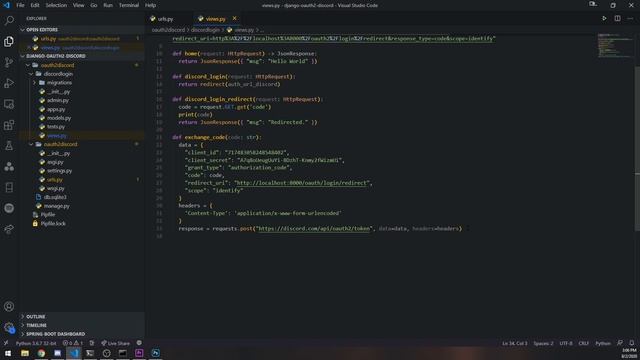The width and height of the screenshot is (640, 360).
Task: Open the Manage gear in activity bar
Action: (9, 327)
